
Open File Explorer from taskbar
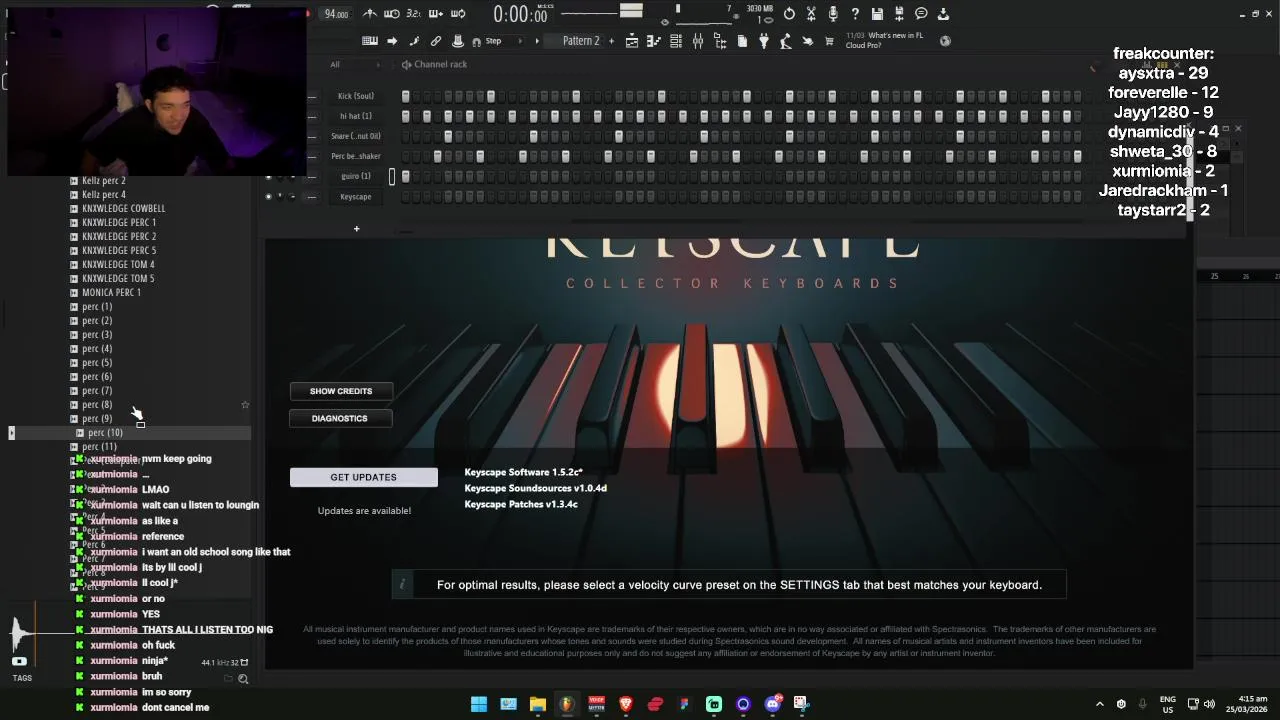537,704
